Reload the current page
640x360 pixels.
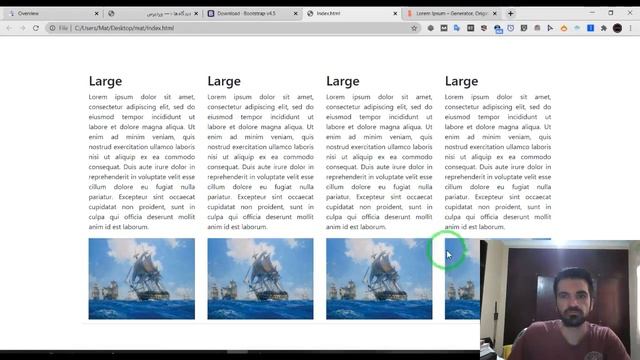pos(36,28)
